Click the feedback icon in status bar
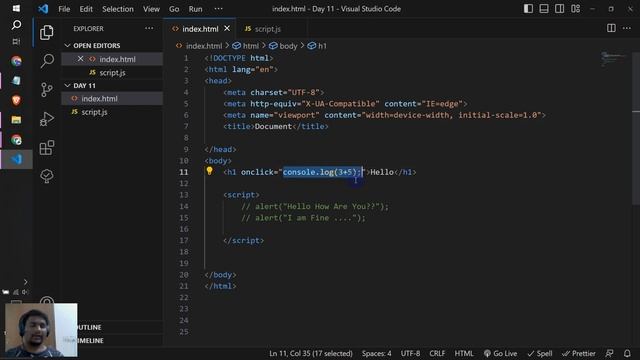This screenshot has width=640, height=360. coord(609,353)
